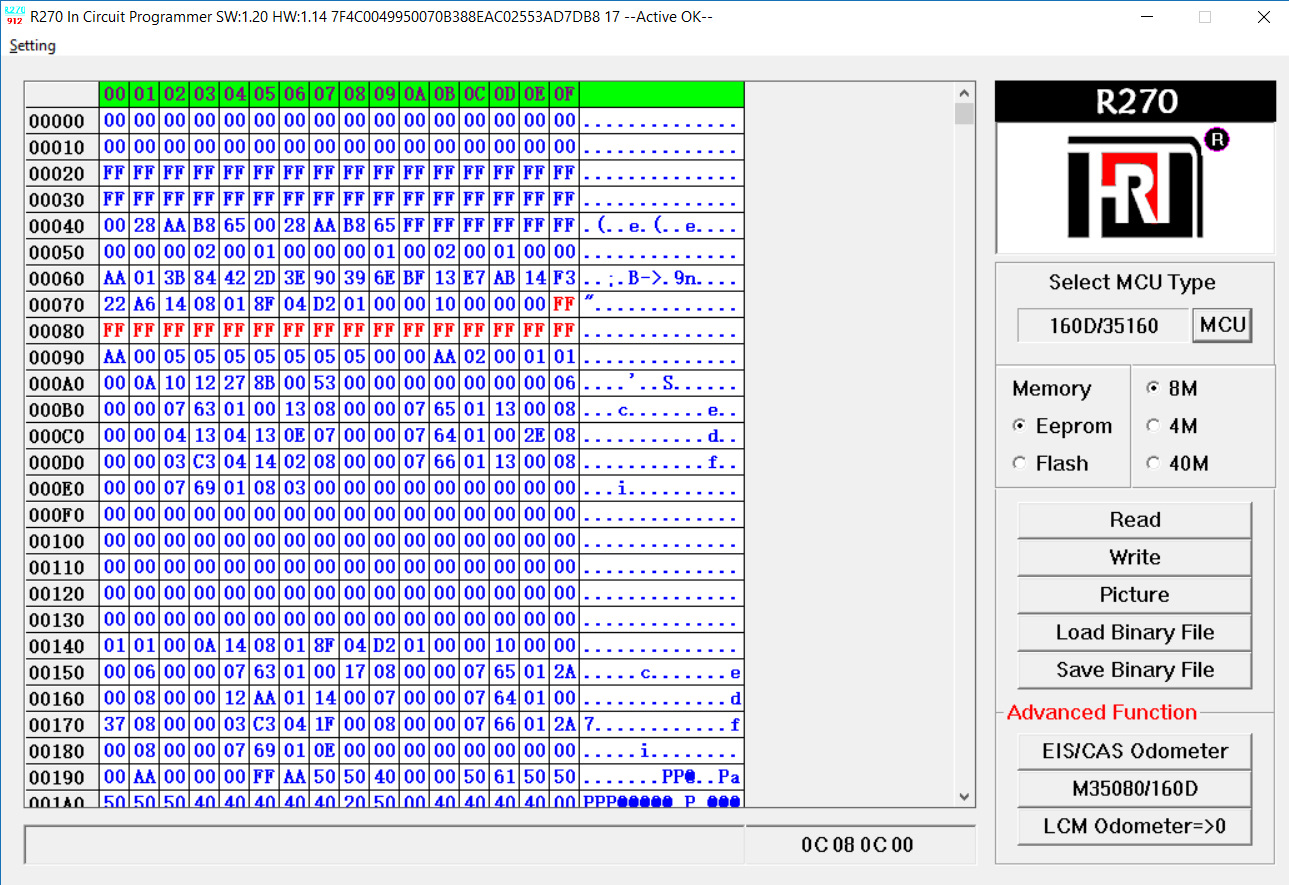This screenshot has width=1289, height=885.
Task: Click the hex view scroll-down arrow
Action: tap(964, 797)
